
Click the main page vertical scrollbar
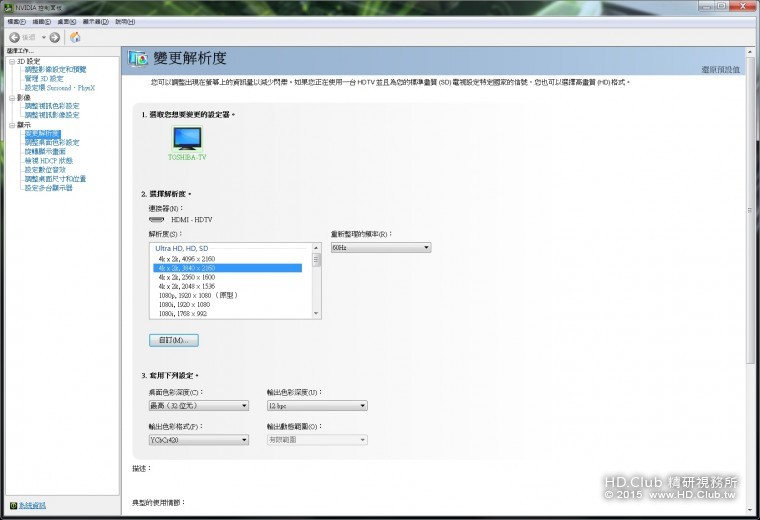tap(750, 211)
